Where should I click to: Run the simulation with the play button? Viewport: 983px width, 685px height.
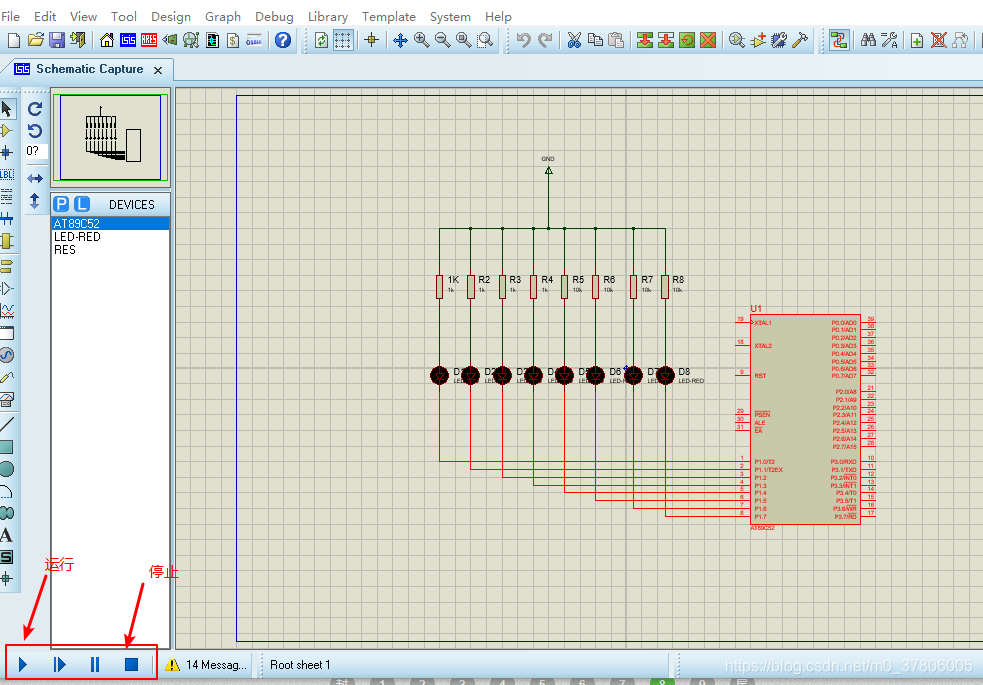tap(23, 664)
